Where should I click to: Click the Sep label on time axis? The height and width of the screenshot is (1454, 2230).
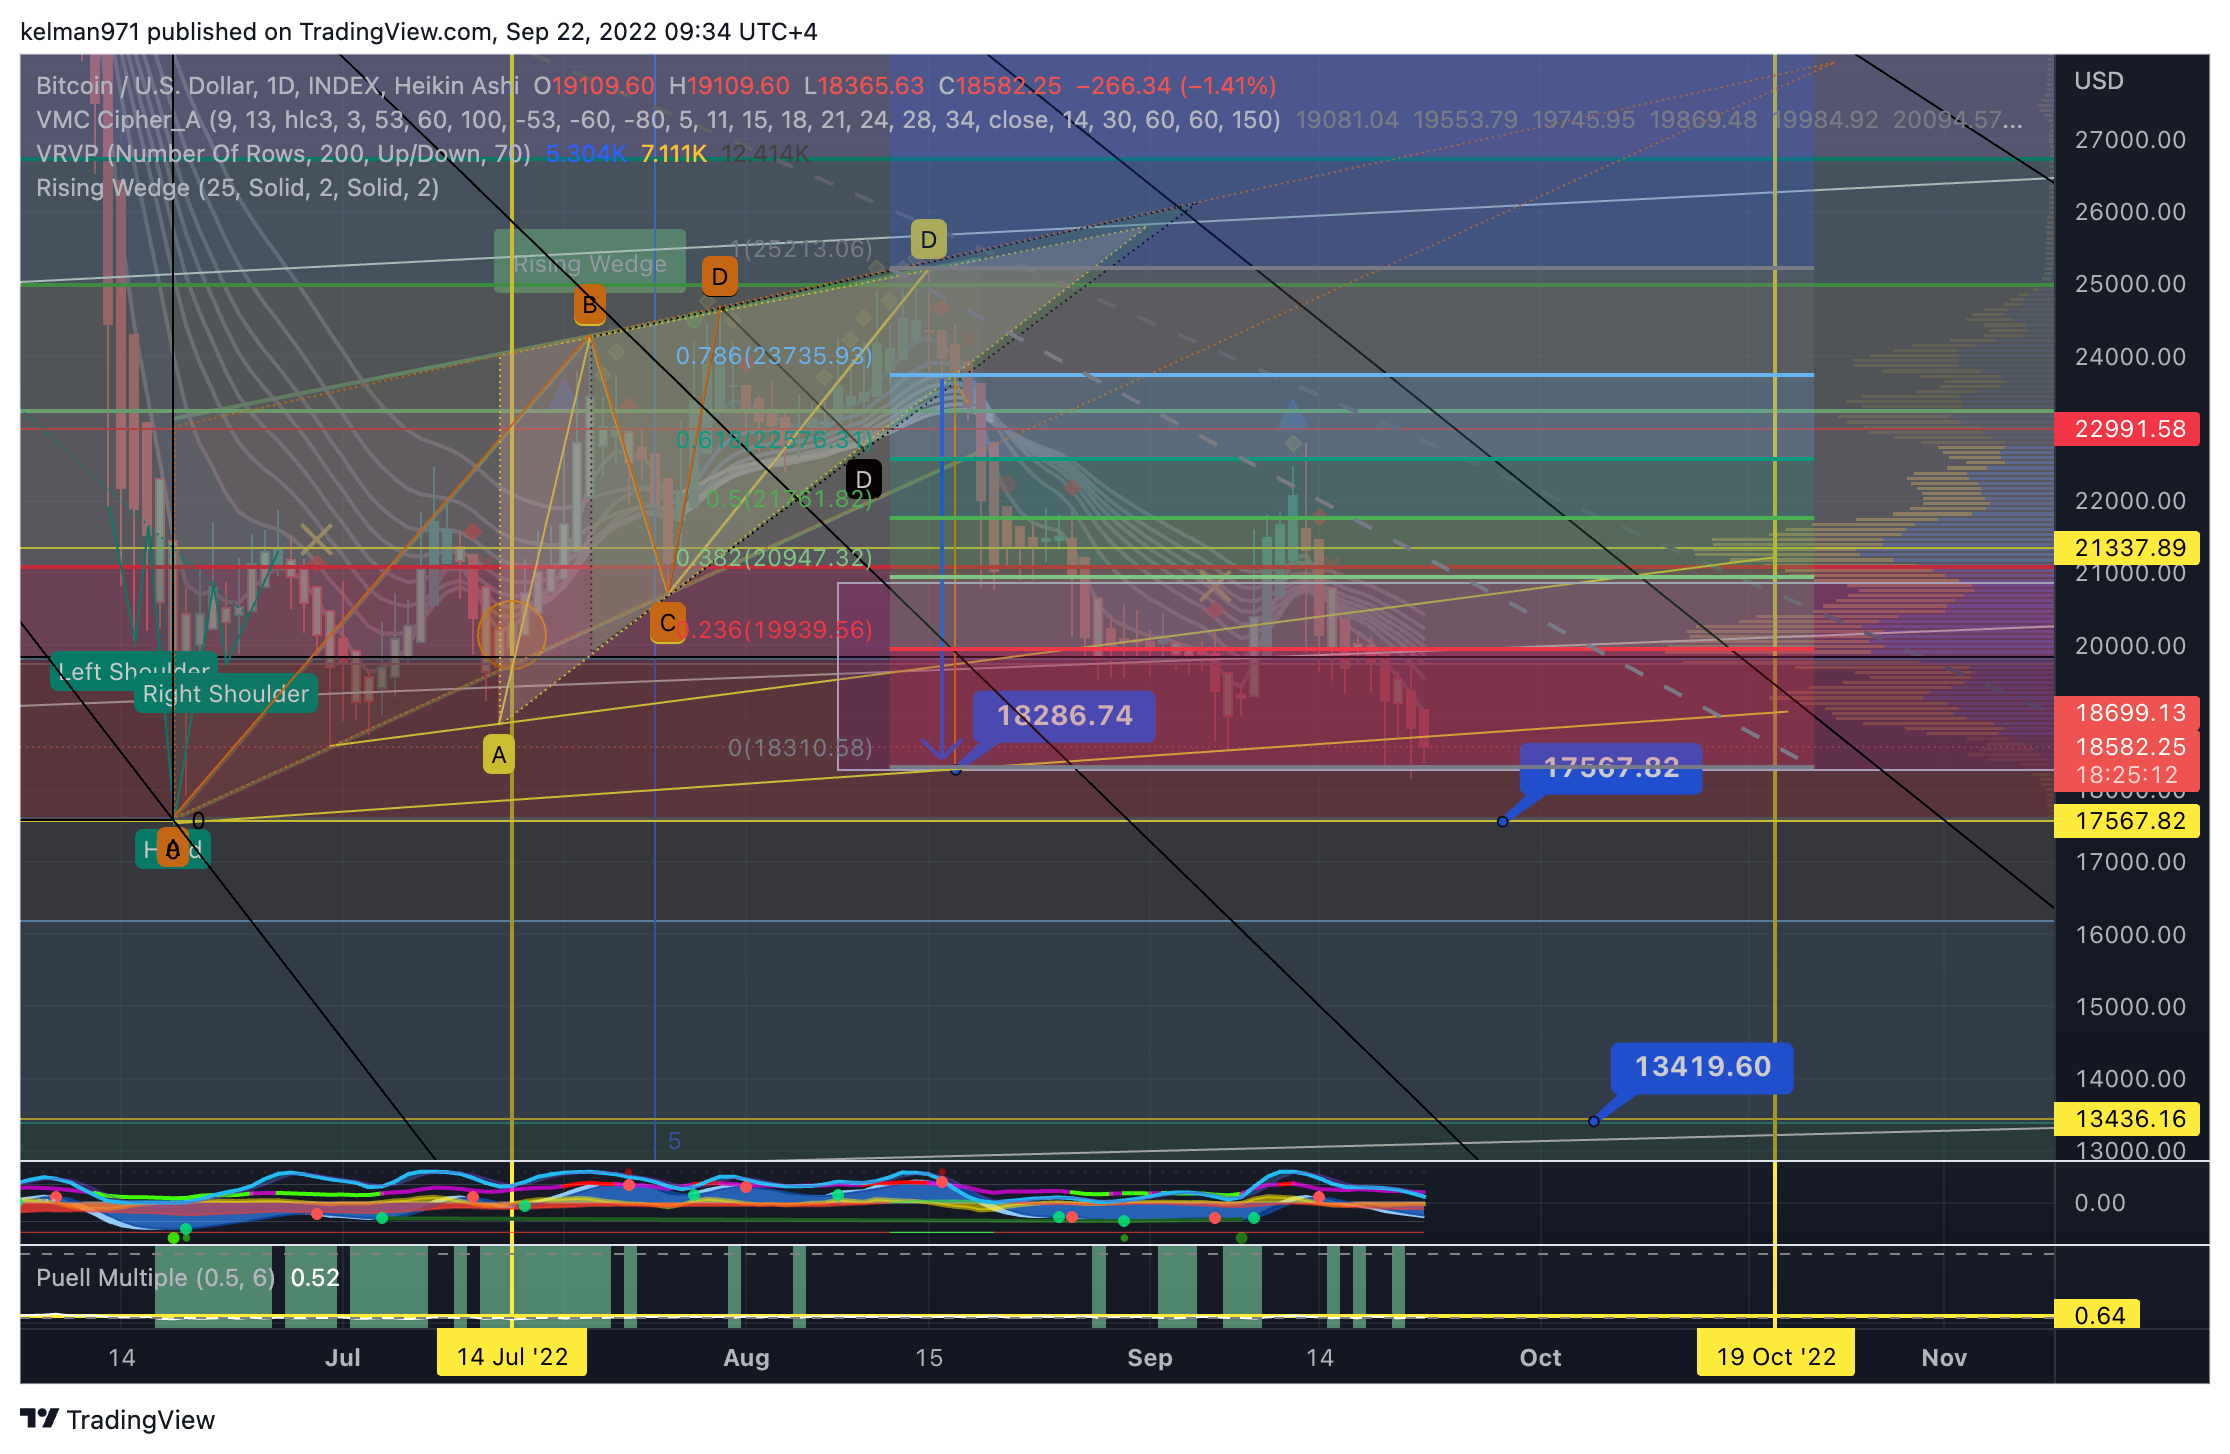[1149, 1357]
